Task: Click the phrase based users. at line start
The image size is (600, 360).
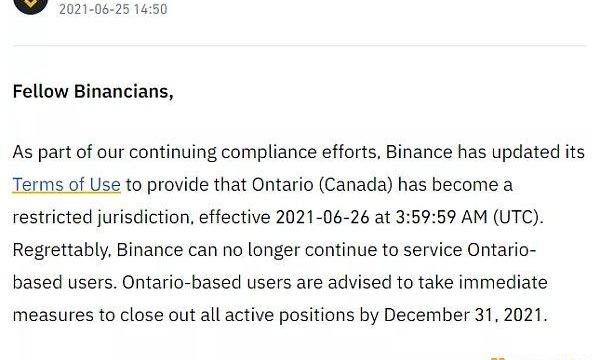Action: (64, 283)
